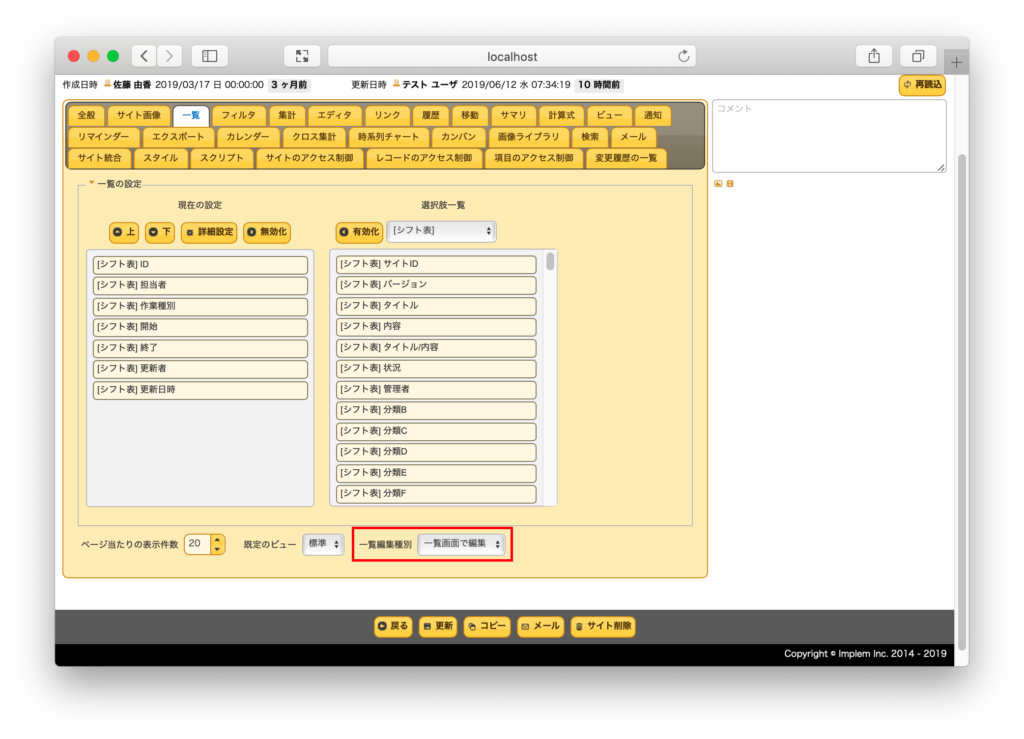Select the 一覧 tab
This screenshot has height=739, width=1024.
191,116
